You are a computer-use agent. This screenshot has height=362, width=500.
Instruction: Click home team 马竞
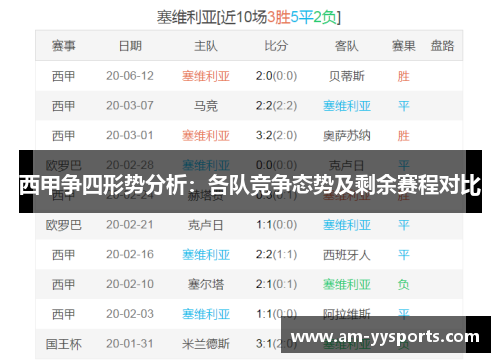(x=206, y=106)
